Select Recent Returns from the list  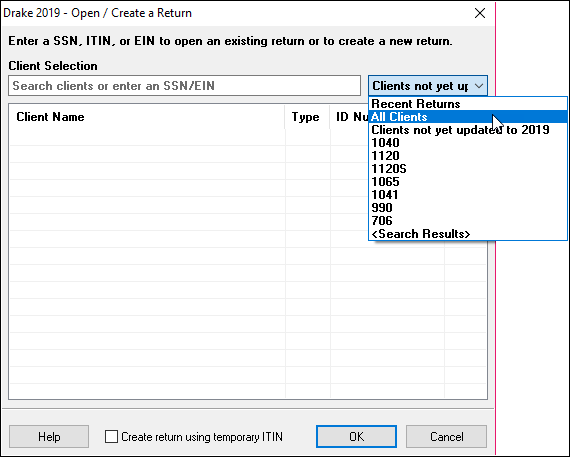(x=468, y=104)
